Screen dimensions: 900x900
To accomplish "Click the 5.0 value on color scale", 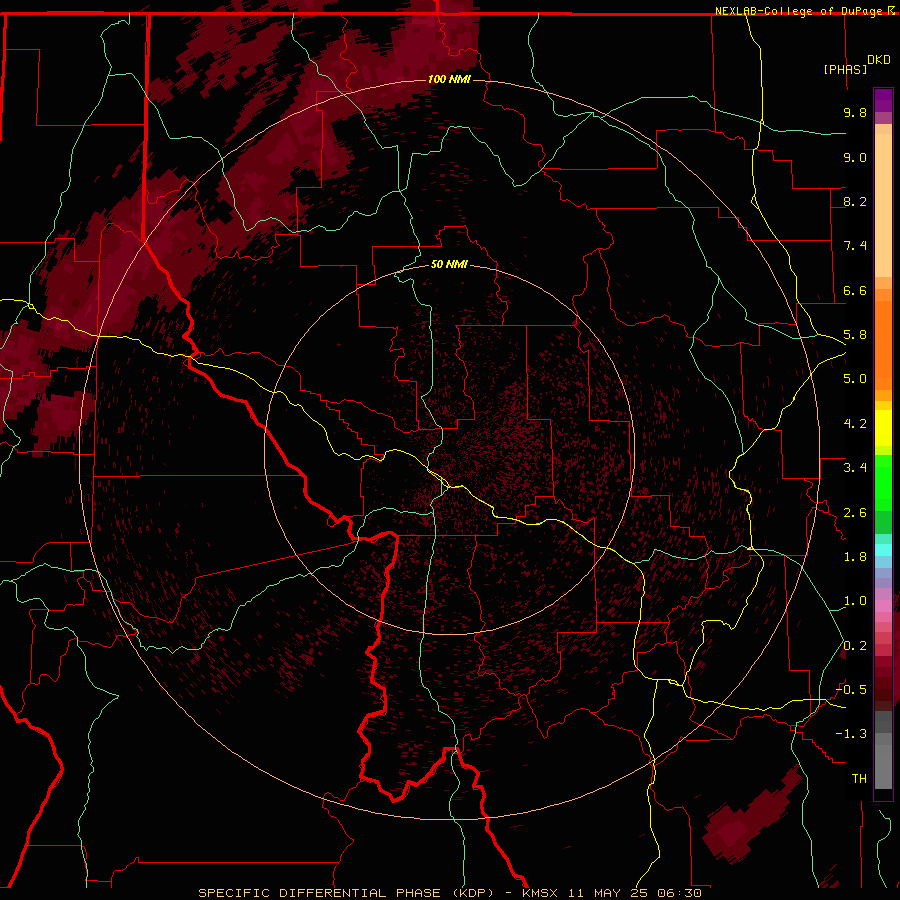I will point(855,379).
